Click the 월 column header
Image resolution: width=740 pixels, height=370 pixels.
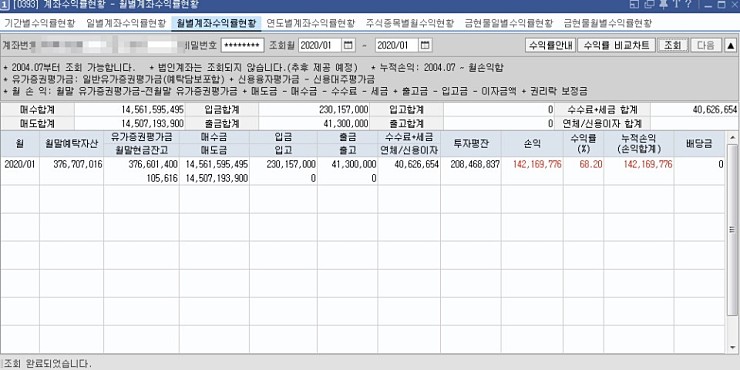click(x=20, y=144)
